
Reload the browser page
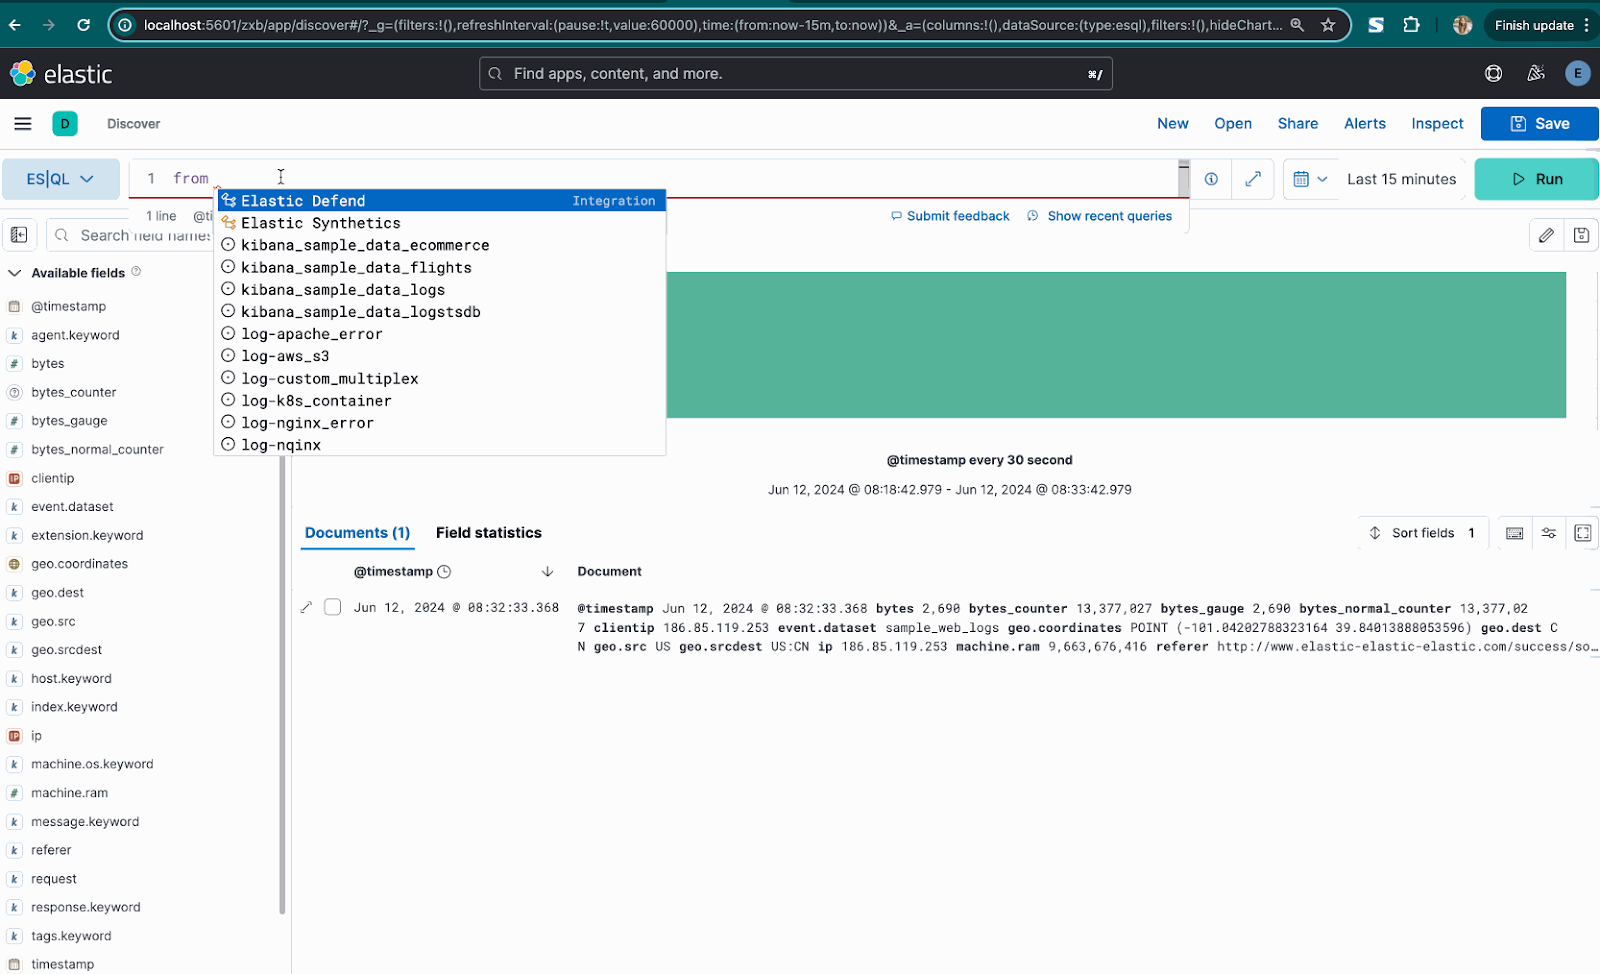coord(83,25)
